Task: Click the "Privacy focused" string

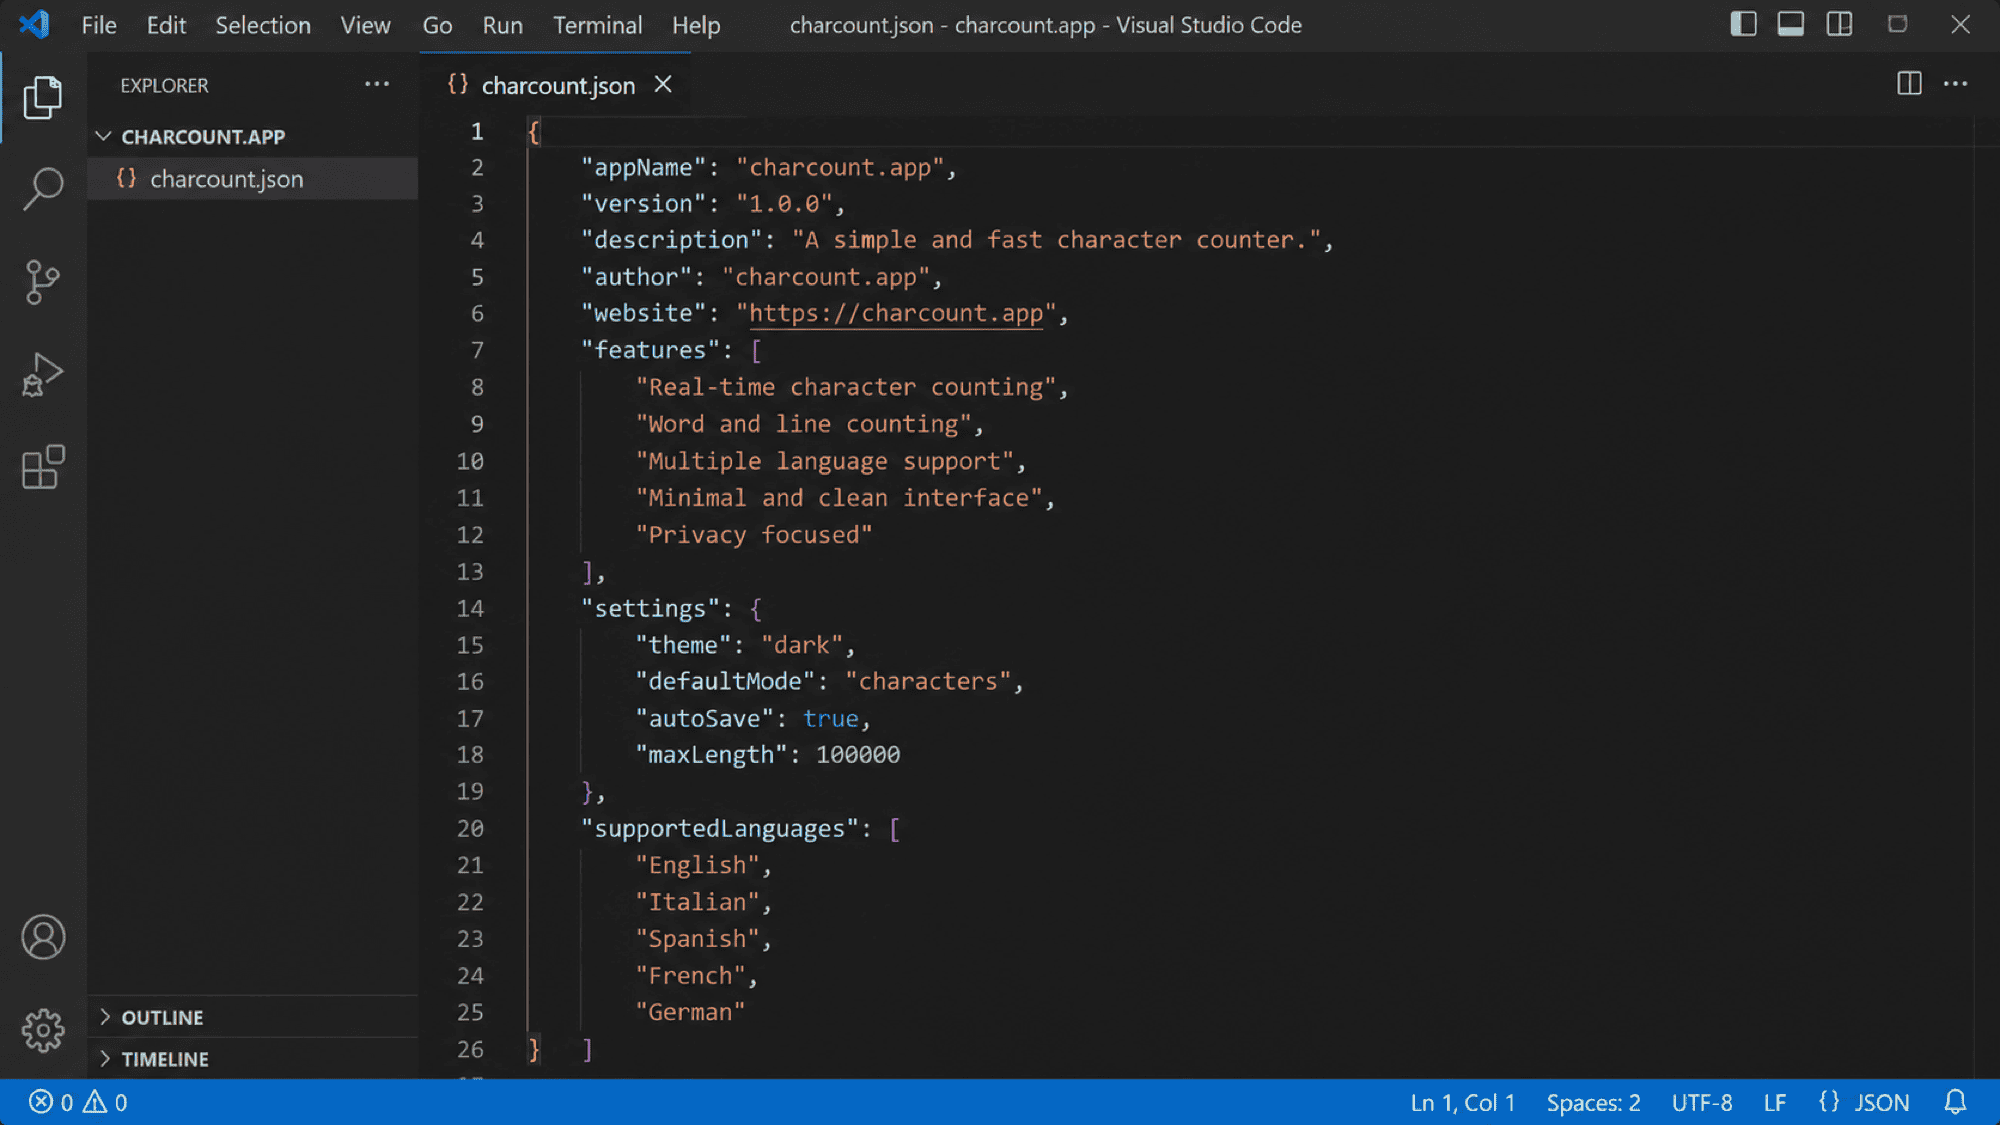Action: (x=754, y=535)
